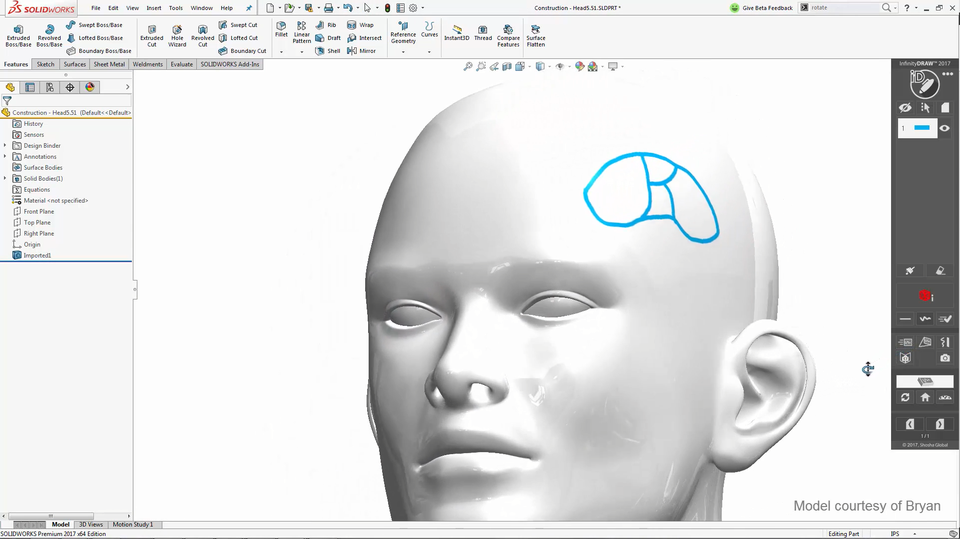Select the InfinityDRAW eraser tool
The height and width of the screenshot is (539, 960).
(x=941, y=270)
